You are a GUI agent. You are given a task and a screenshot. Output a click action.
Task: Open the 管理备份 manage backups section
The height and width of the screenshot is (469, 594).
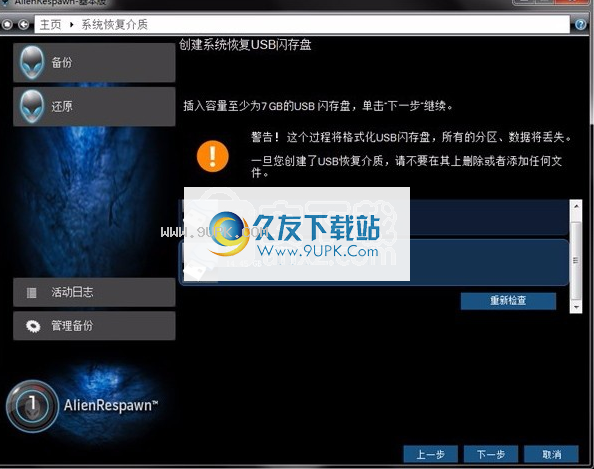[x=94, y=326]
